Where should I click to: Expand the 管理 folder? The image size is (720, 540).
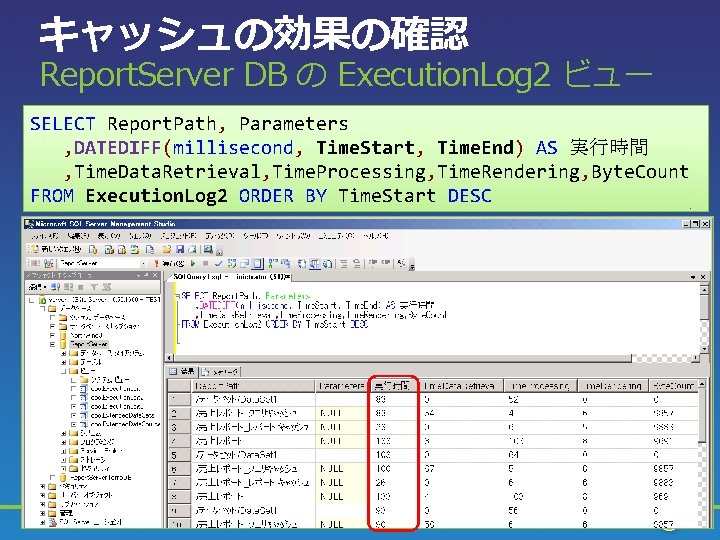[43, 513]
